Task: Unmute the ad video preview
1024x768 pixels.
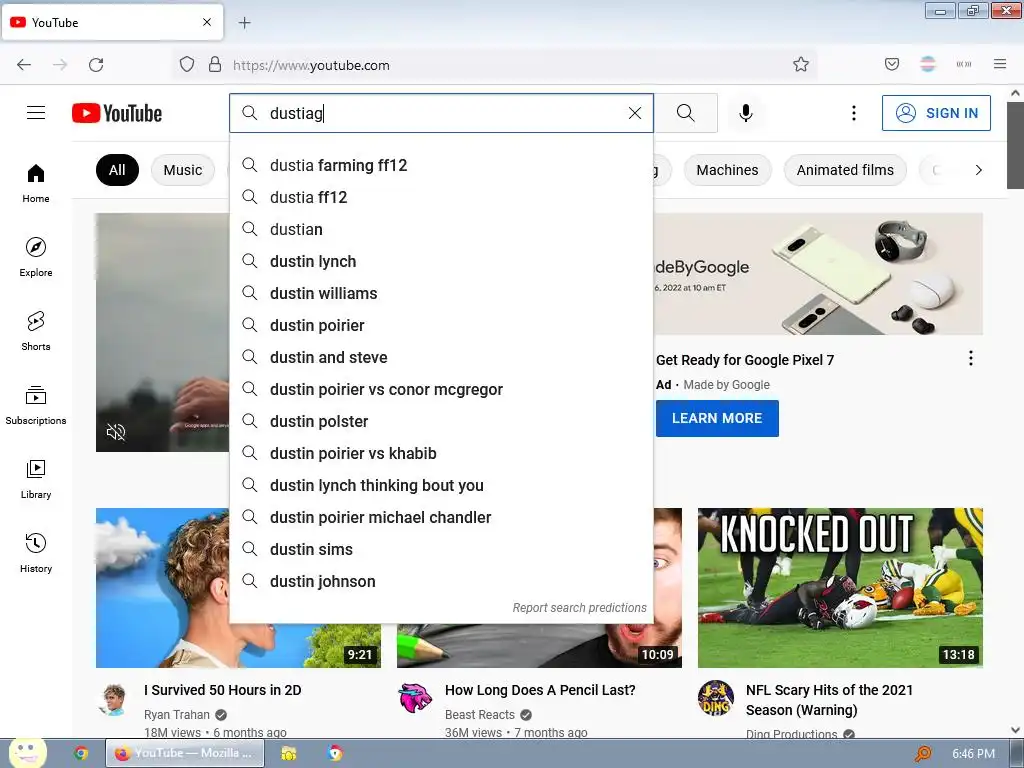Action: 116,432
